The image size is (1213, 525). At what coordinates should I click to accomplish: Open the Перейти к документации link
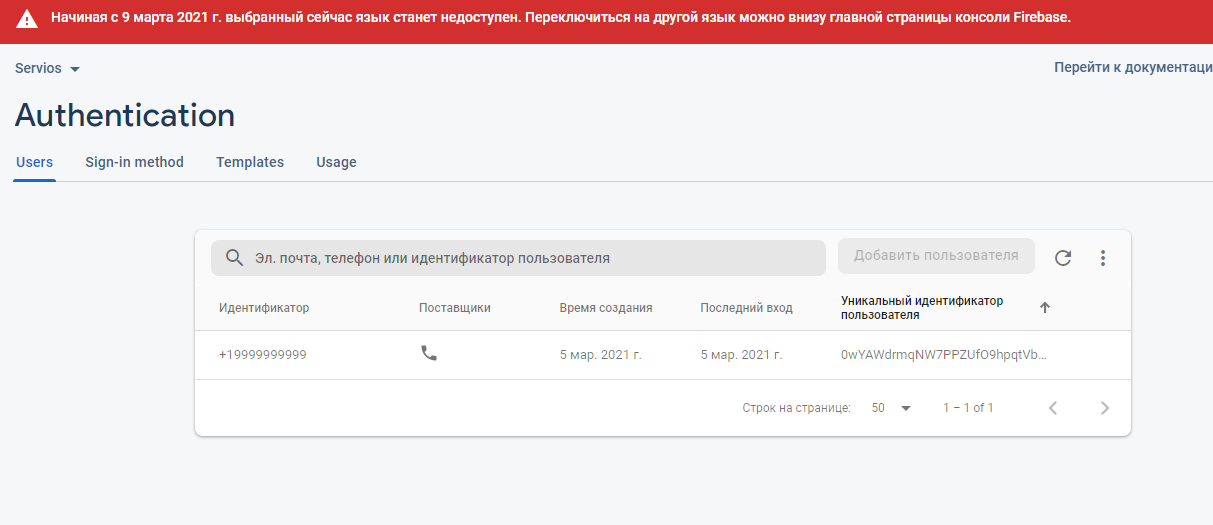(1133, 67)
